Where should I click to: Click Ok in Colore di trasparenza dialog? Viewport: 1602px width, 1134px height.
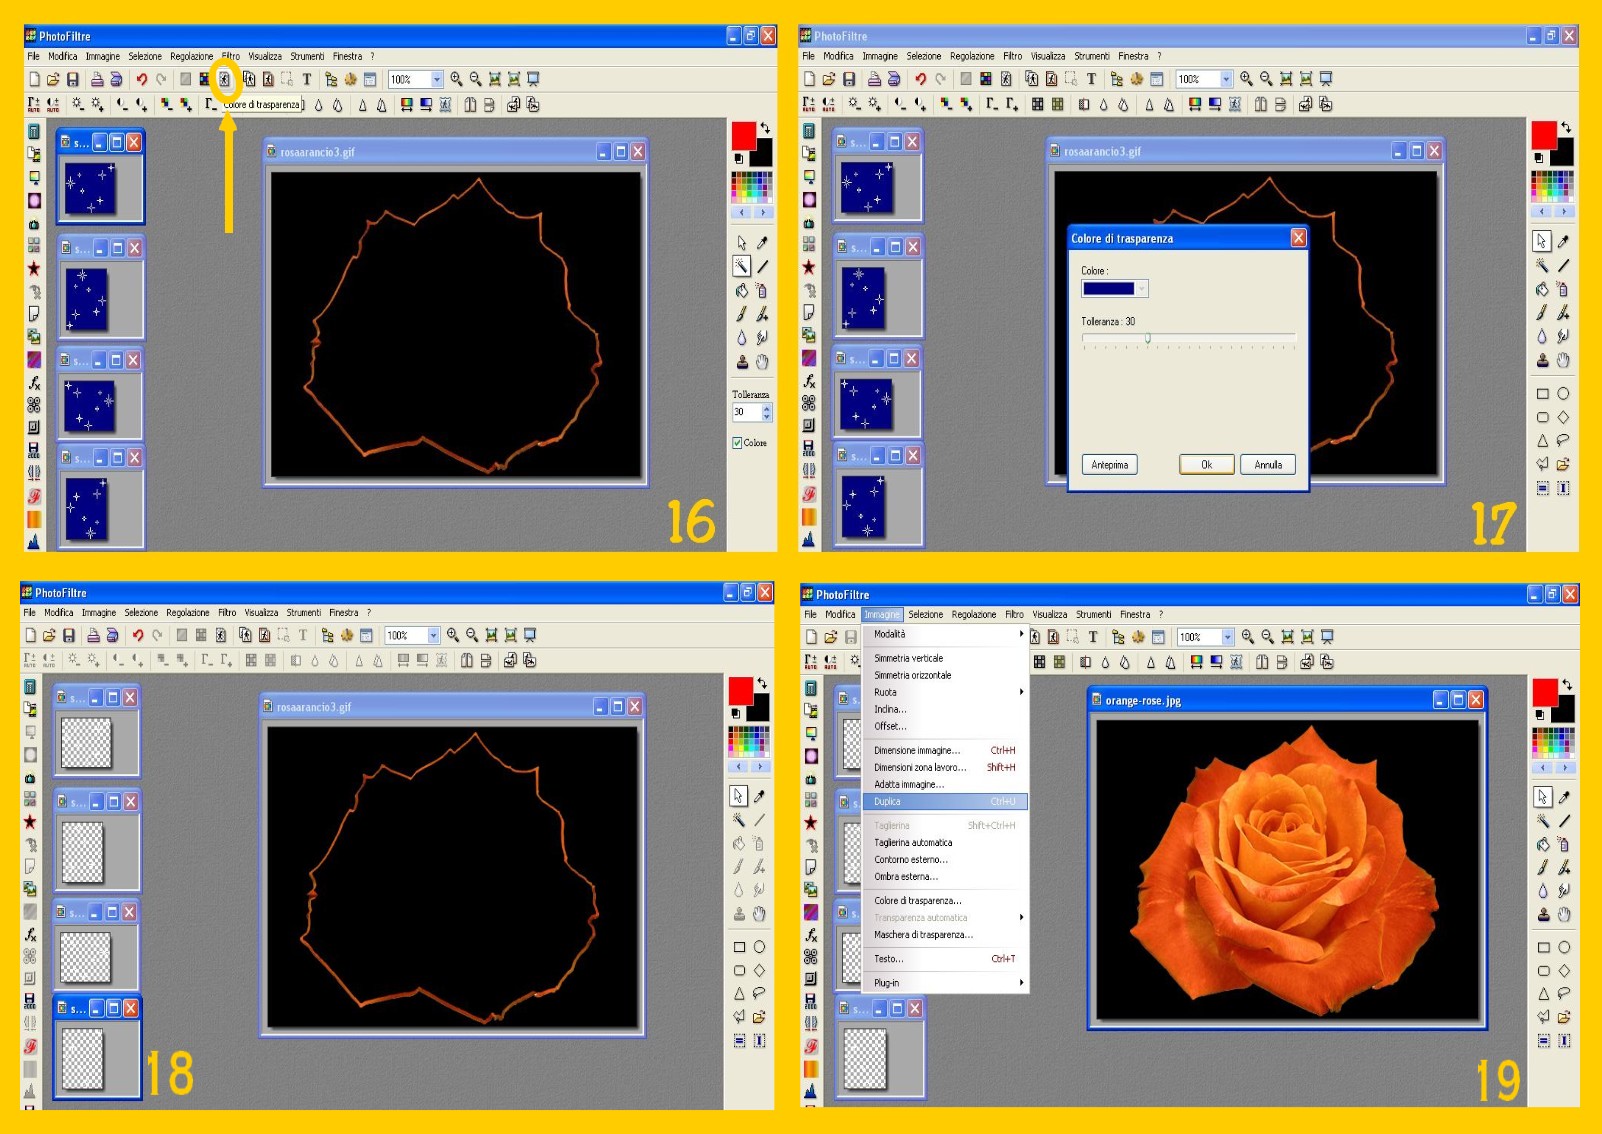click(1206, 465)
